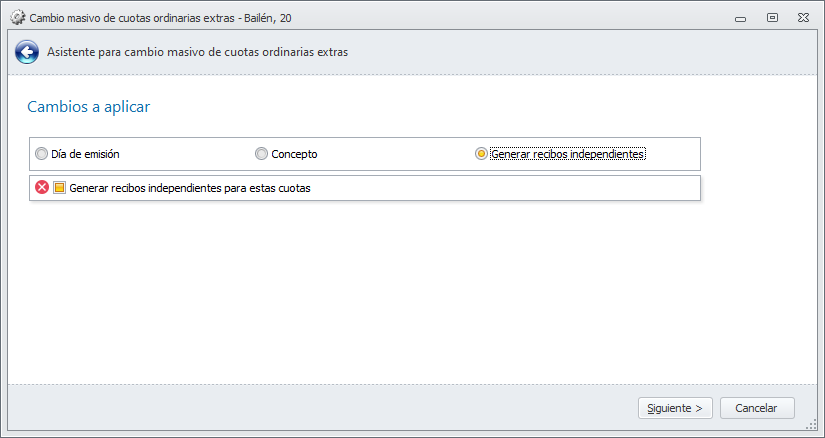The height and width of the screenshot is (438, 825).
Task: Click the "Asistente para cambio masivo" header text
Action: coord(197,52)
